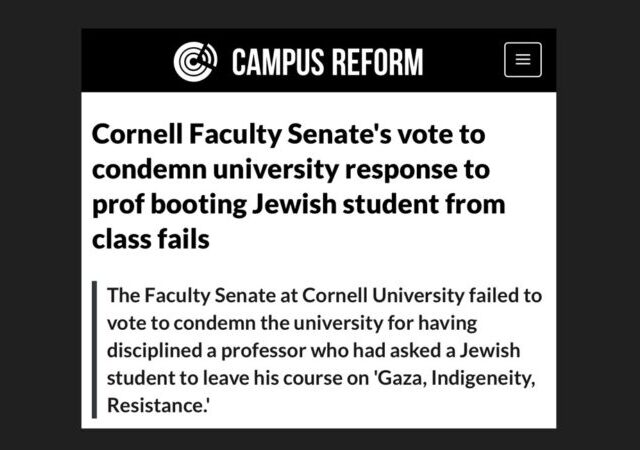Screen dimensions: 640x450
Task: Click the article summary paragraph
Action: pyautogui.click(x=325, y=352)
